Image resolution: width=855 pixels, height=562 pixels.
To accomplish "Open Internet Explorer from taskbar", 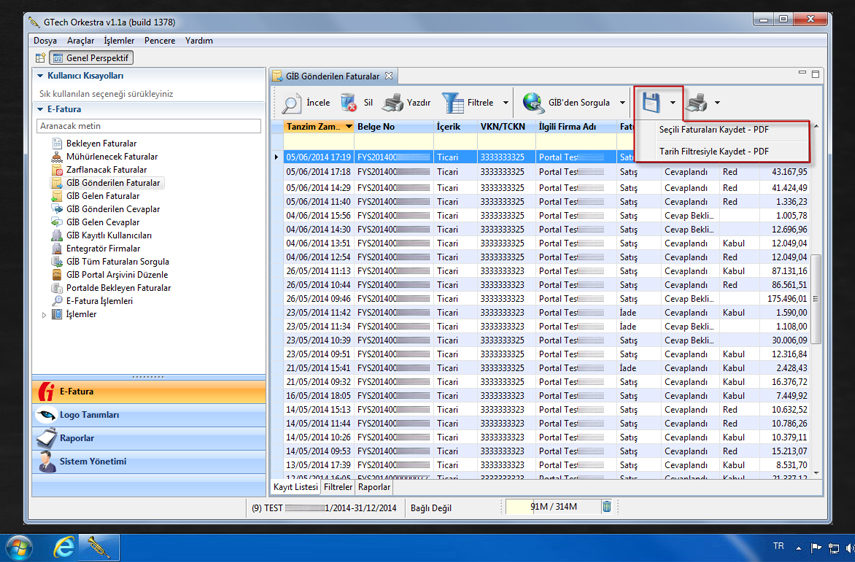I will 64,547.
